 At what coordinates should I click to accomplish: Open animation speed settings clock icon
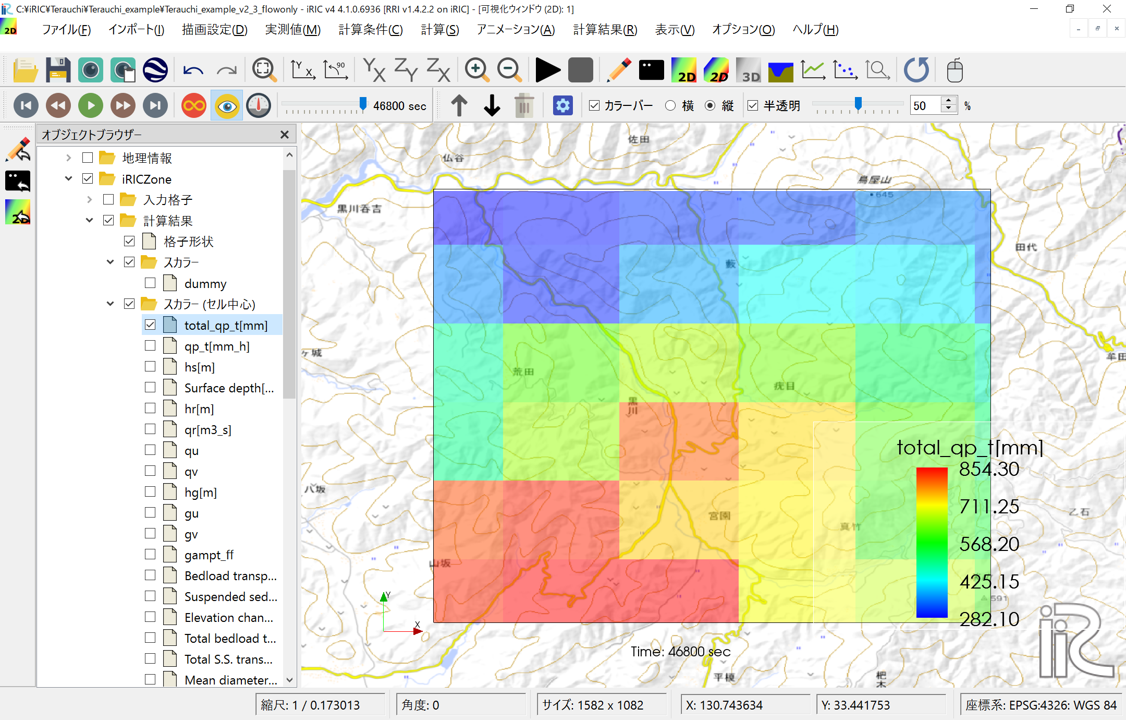pyautogui.click(x=259, y=106)
